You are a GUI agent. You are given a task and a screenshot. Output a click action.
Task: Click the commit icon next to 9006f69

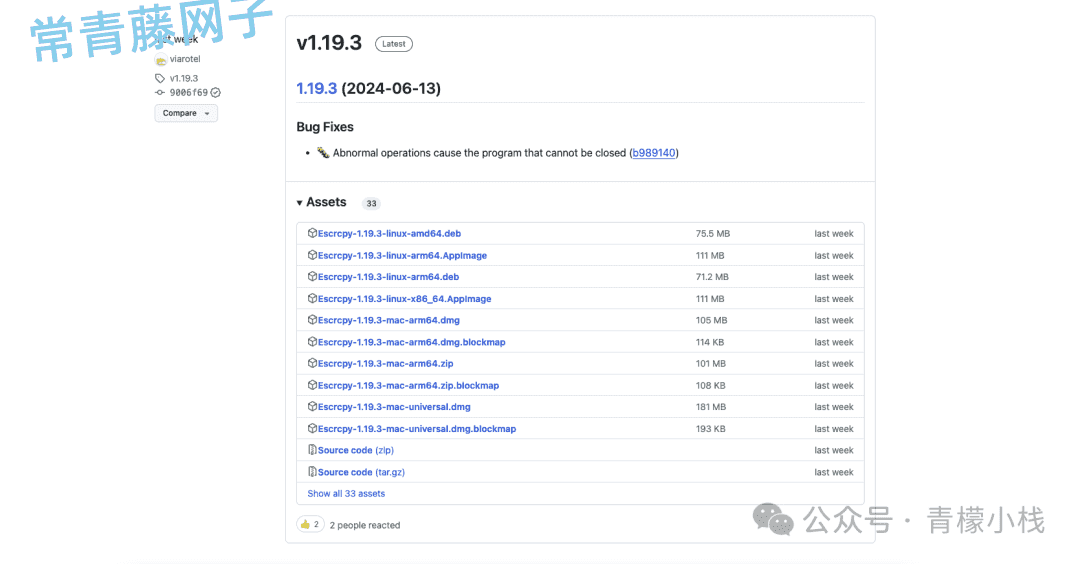point(160,92)
